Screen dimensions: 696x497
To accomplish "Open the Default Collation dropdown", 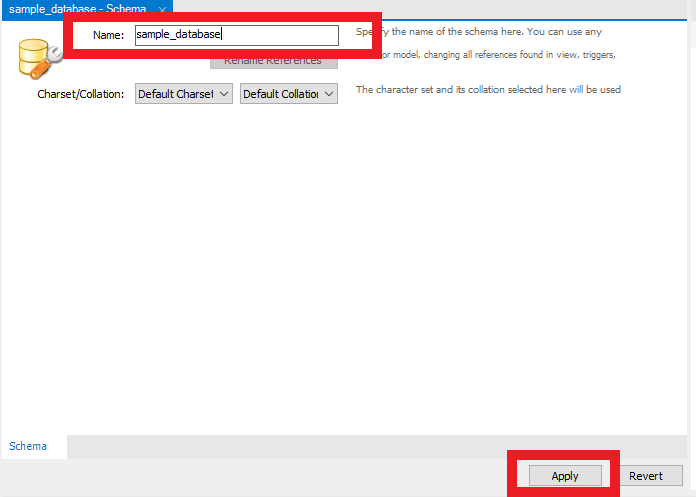I will point(289,94).
